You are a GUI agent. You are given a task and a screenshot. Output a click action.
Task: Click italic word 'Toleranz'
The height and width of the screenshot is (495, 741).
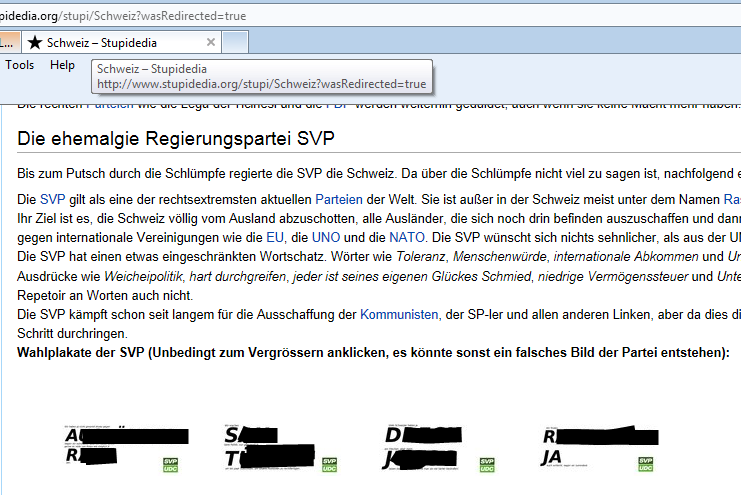point(421,257)
